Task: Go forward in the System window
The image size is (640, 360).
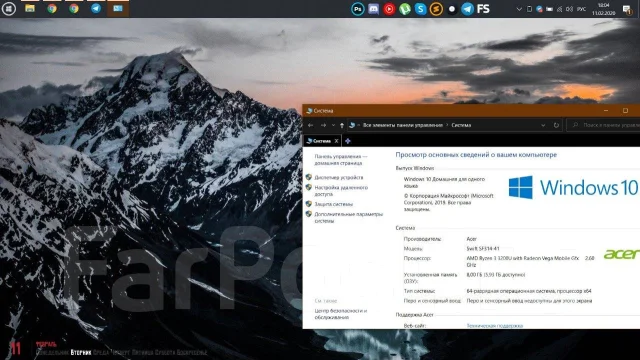Action: 323,125
